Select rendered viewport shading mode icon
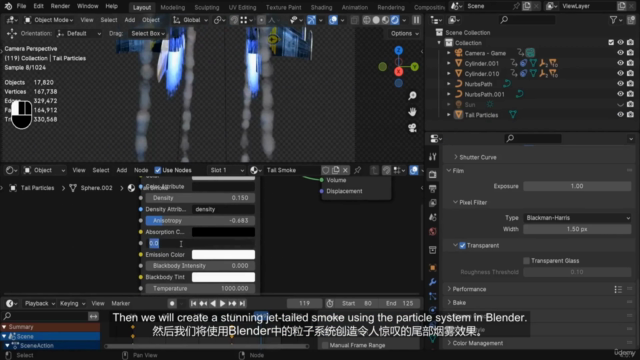The height and width of the screenshot is (360, 640). pyautogui.click(x=395, y=20)
